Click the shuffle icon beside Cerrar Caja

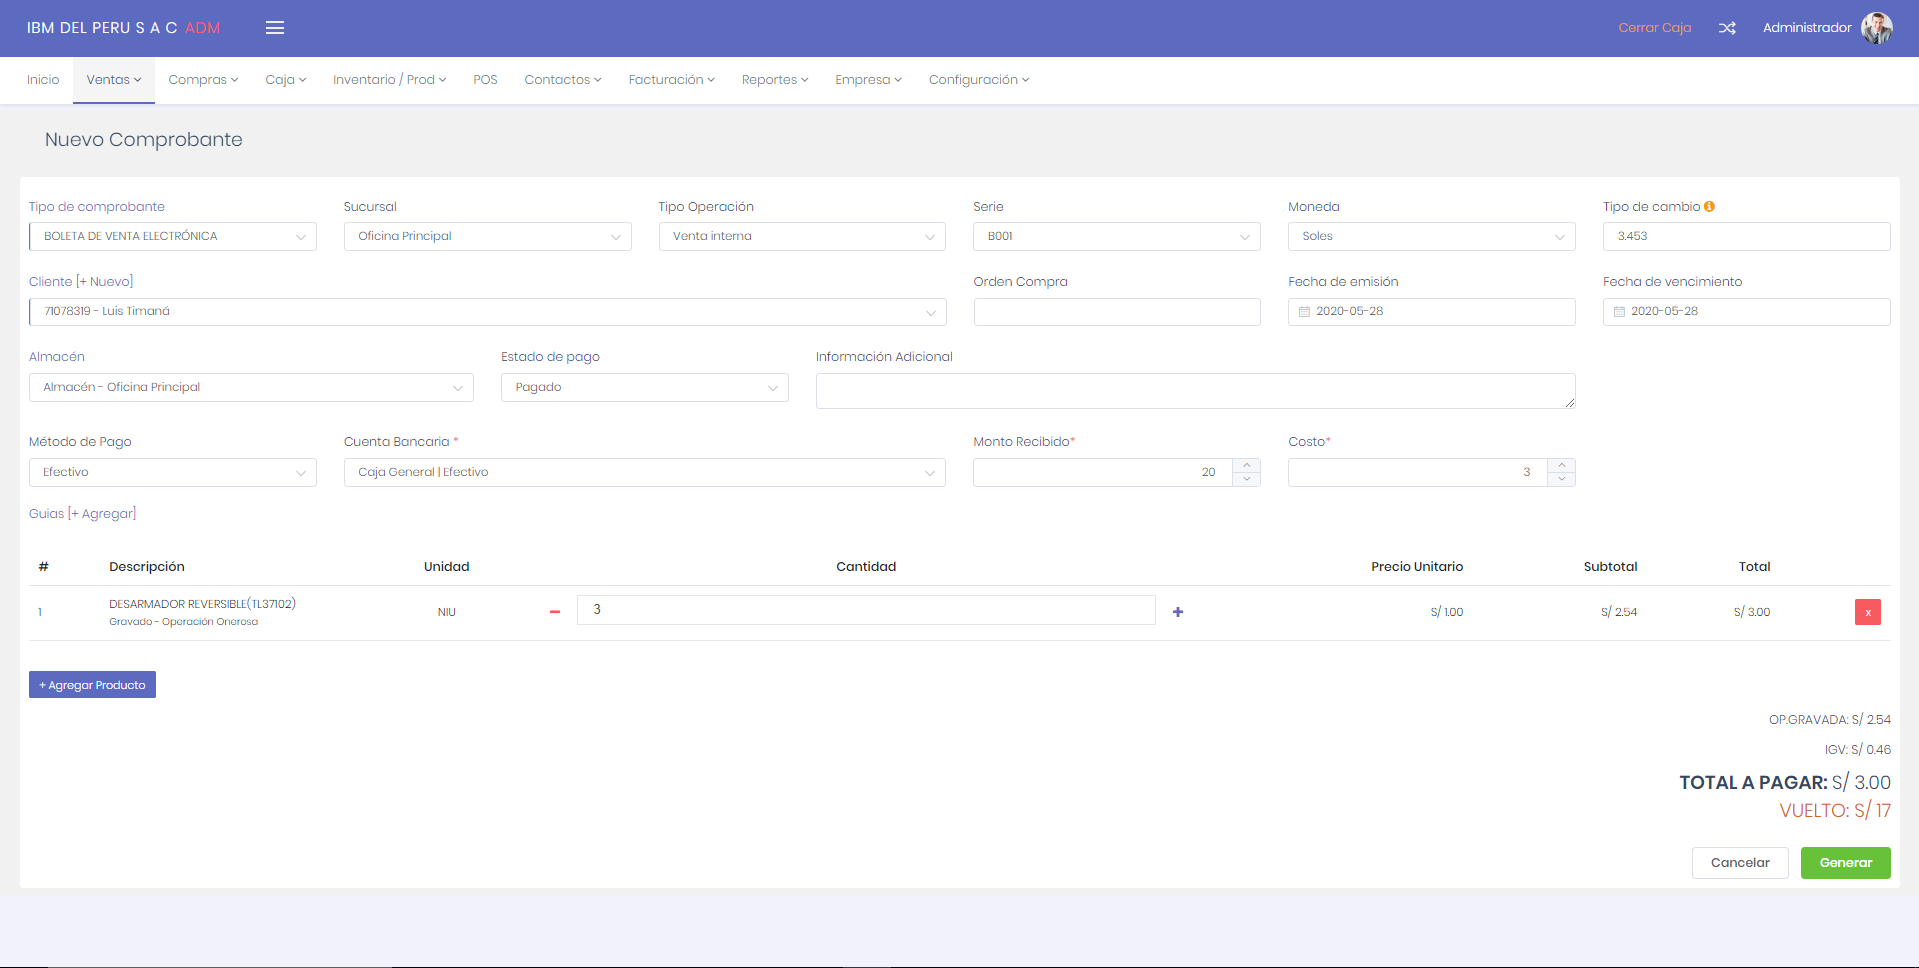tap(1727, 28)
